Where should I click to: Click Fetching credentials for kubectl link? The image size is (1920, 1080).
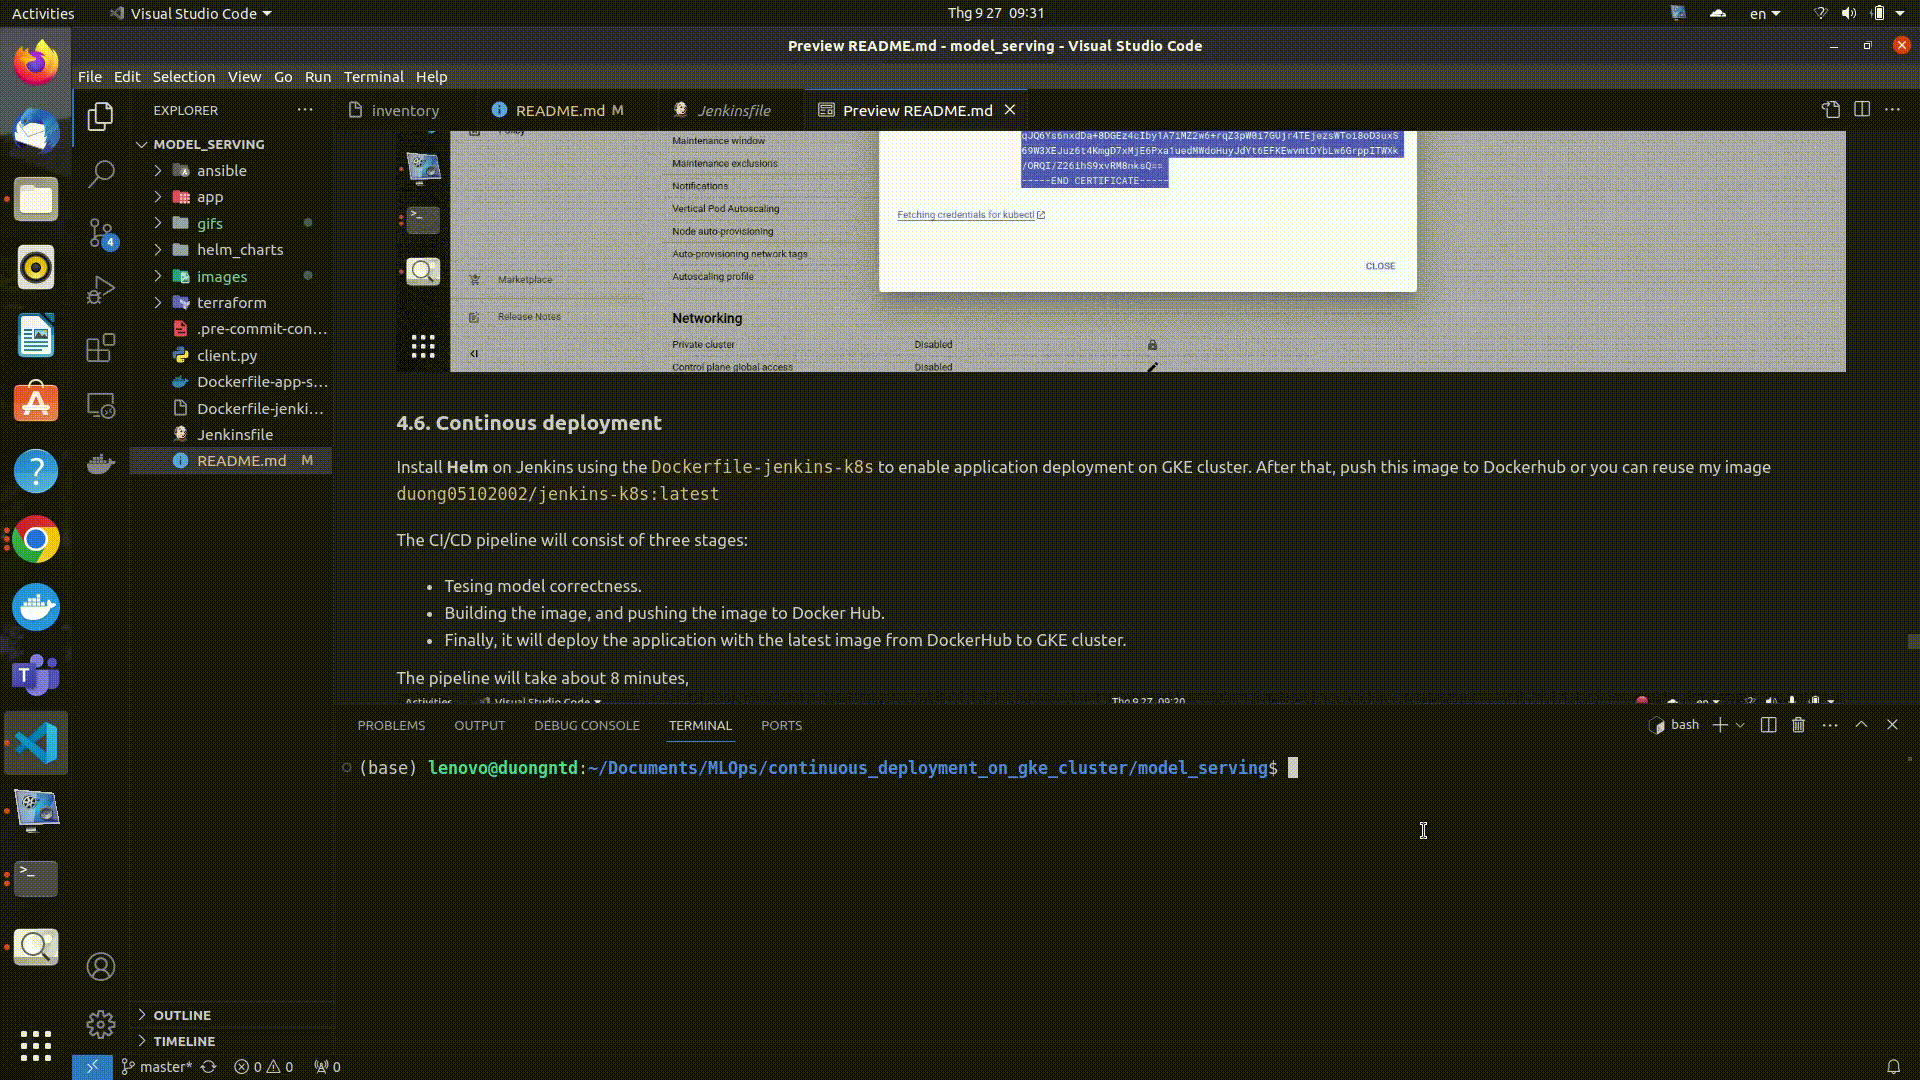pos(966,215)
